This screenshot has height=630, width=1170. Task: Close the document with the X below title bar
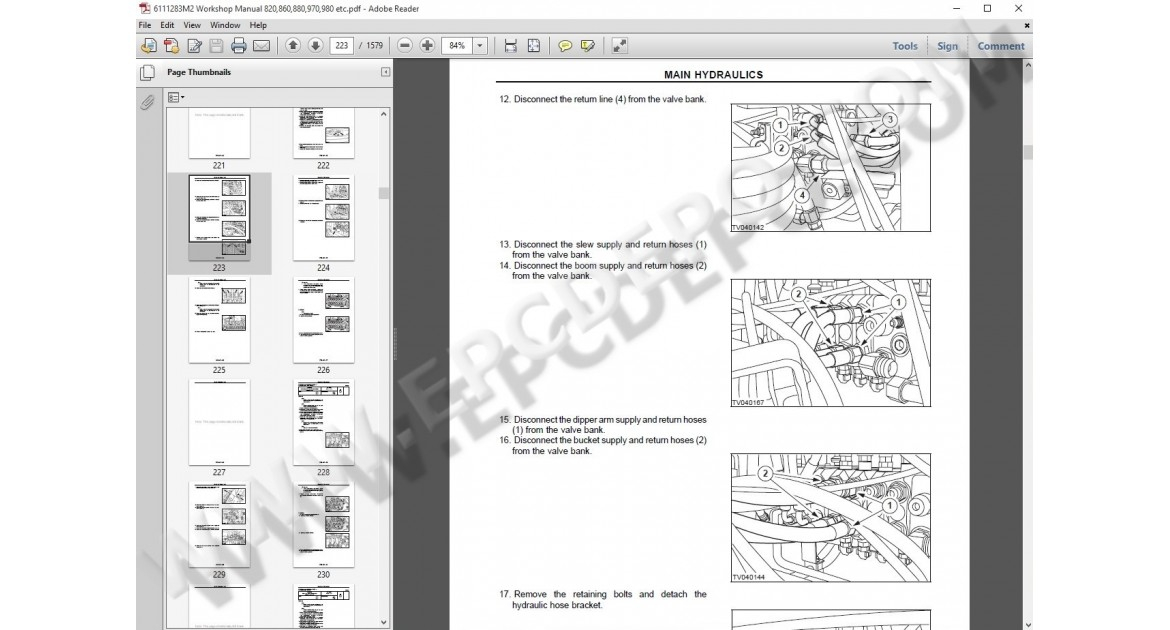click(x=1027, y=25)
